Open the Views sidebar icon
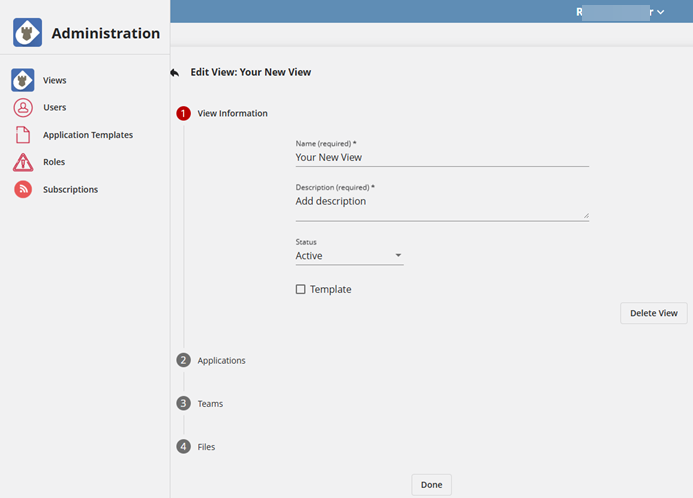This screenshot has height=498, width=693. coord(23,80)
